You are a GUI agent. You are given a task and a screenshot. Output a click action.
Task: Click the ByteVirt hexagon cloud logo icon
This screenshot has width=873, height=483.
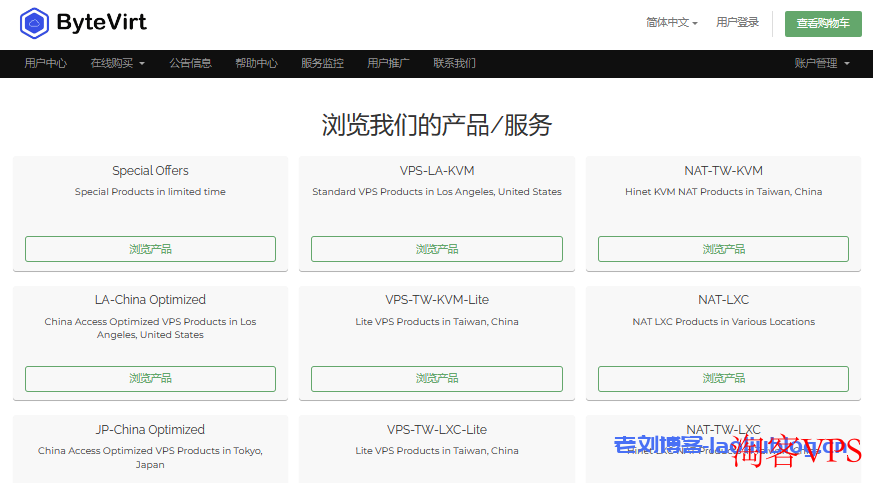click(35, 23)
